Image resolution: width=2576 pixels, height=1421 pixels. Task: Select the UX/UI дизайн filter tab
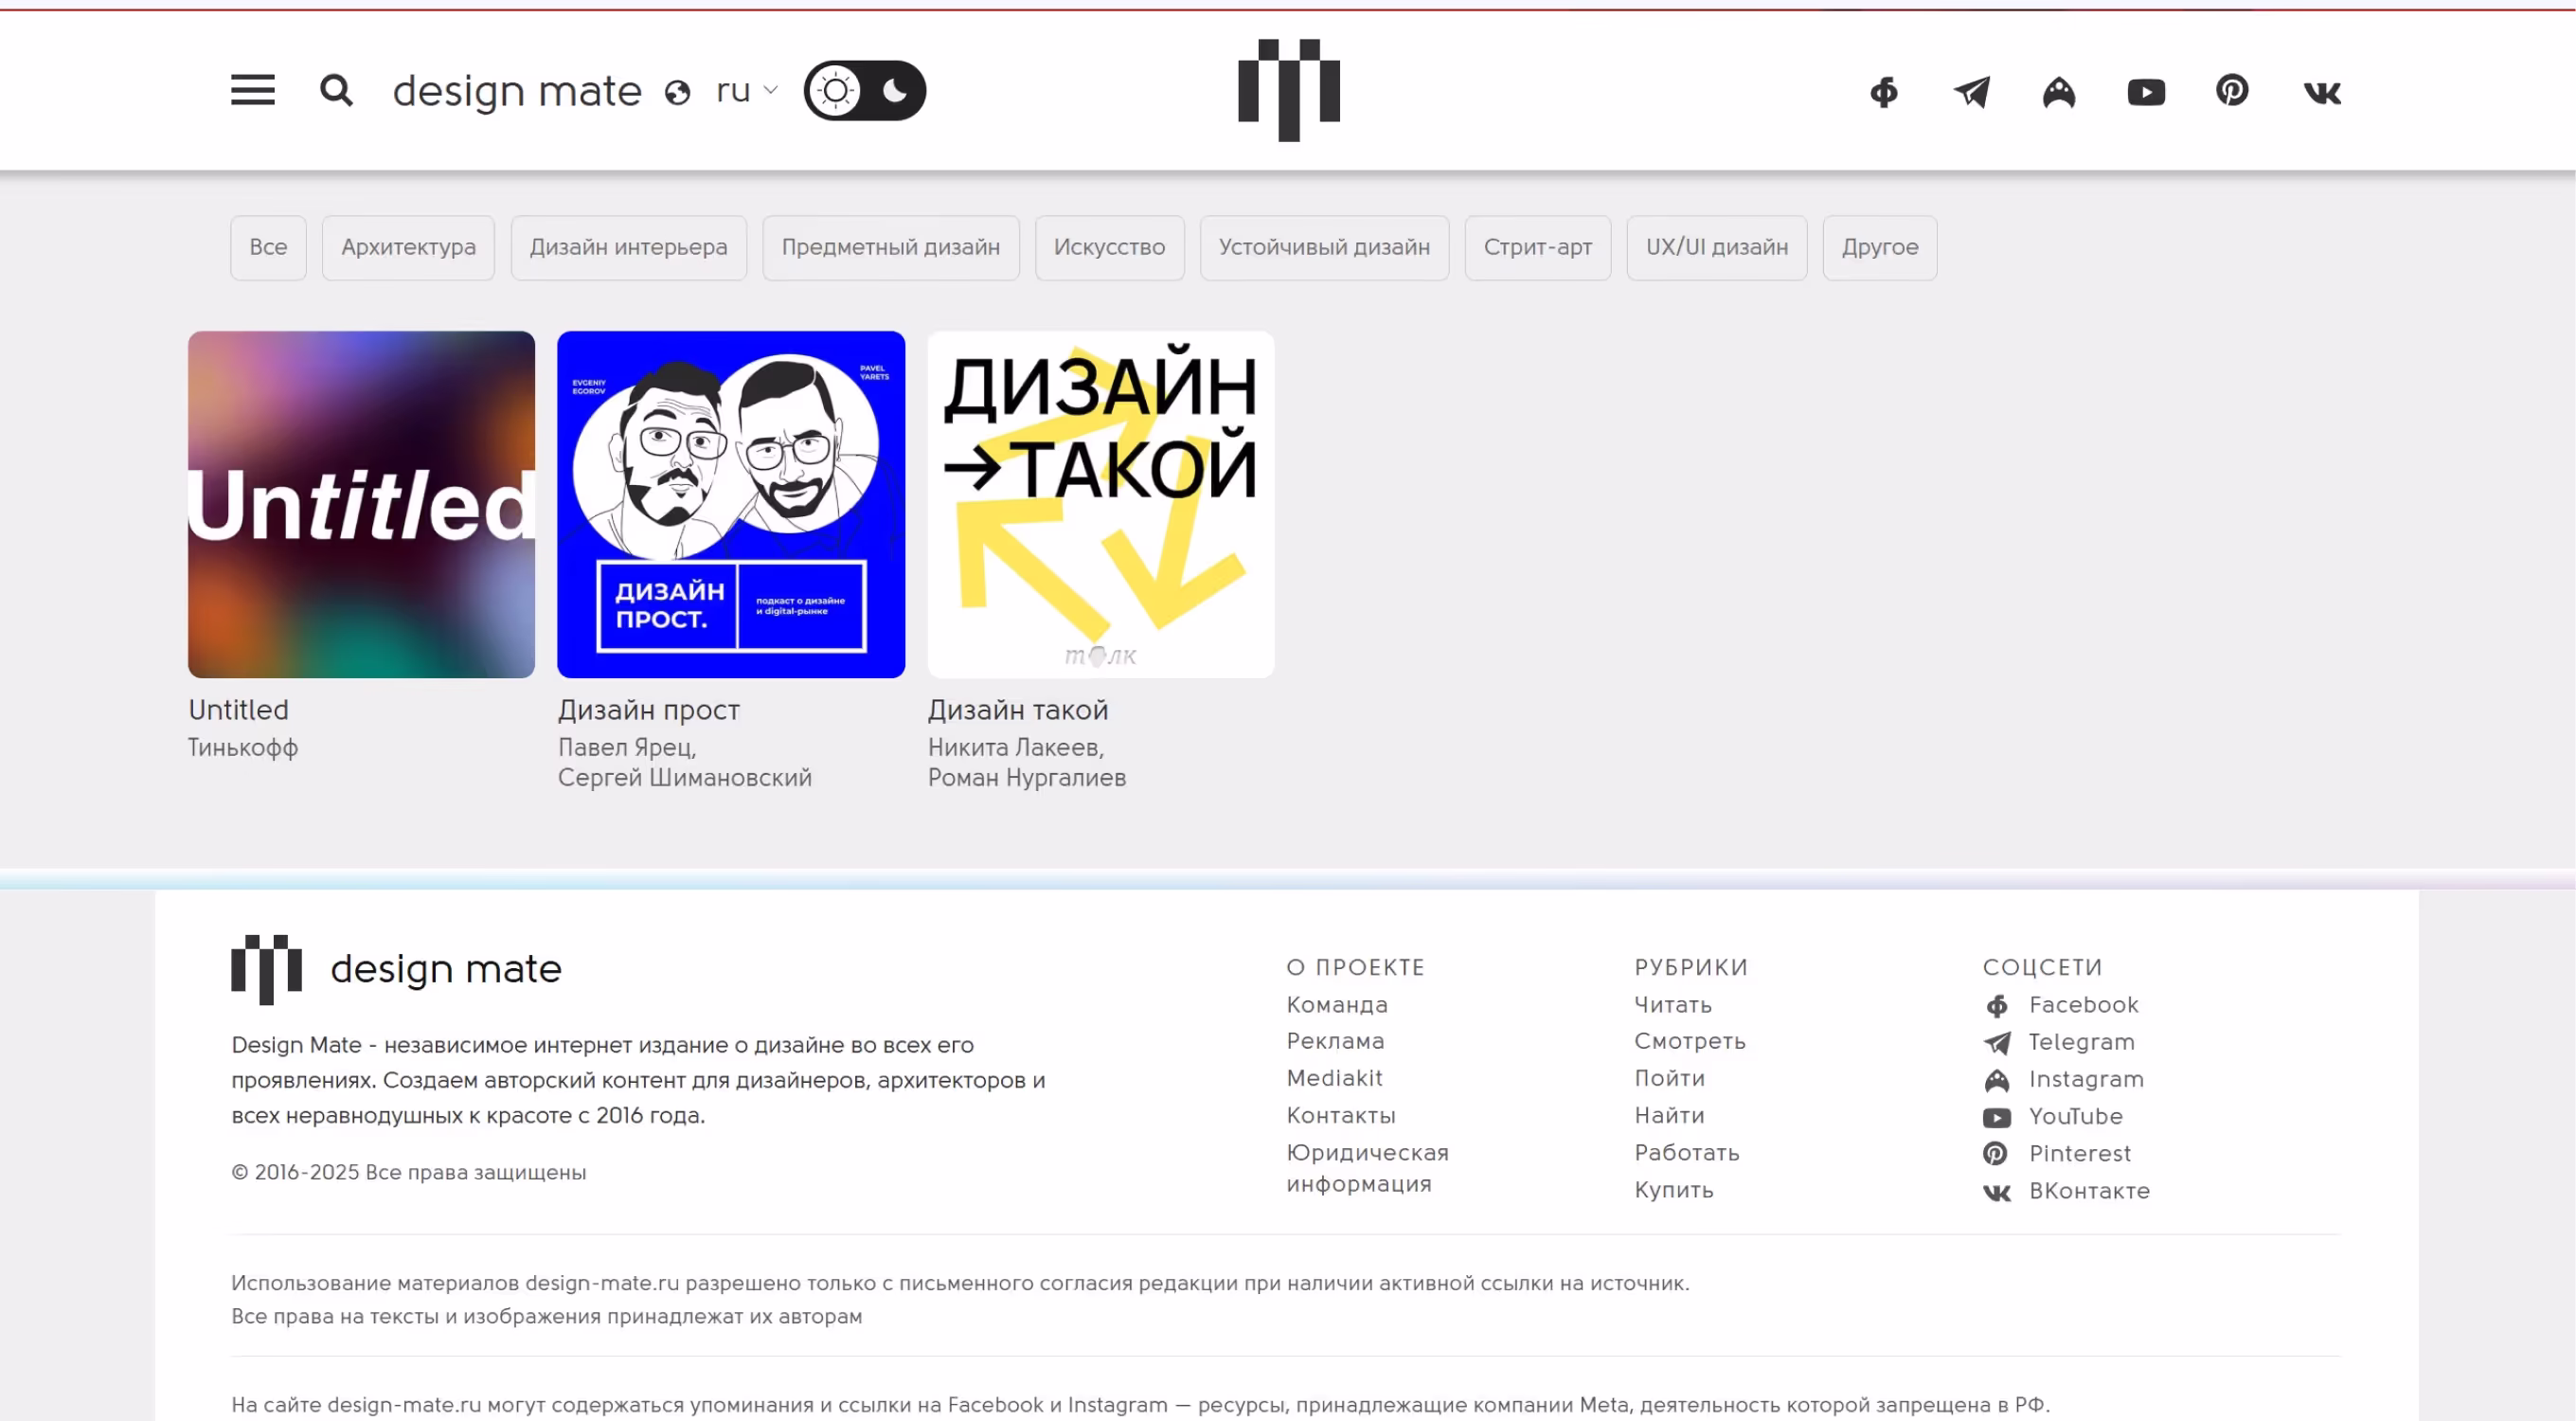coord(1716,247)
